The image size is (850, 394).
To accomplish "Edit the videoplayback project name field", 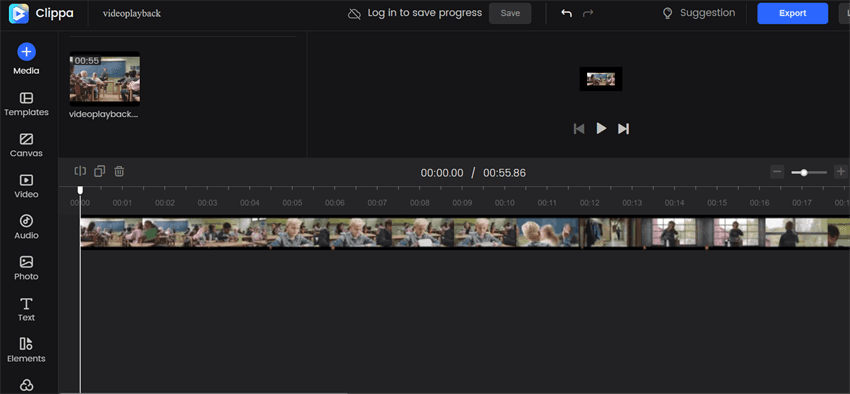I will 132,14.
